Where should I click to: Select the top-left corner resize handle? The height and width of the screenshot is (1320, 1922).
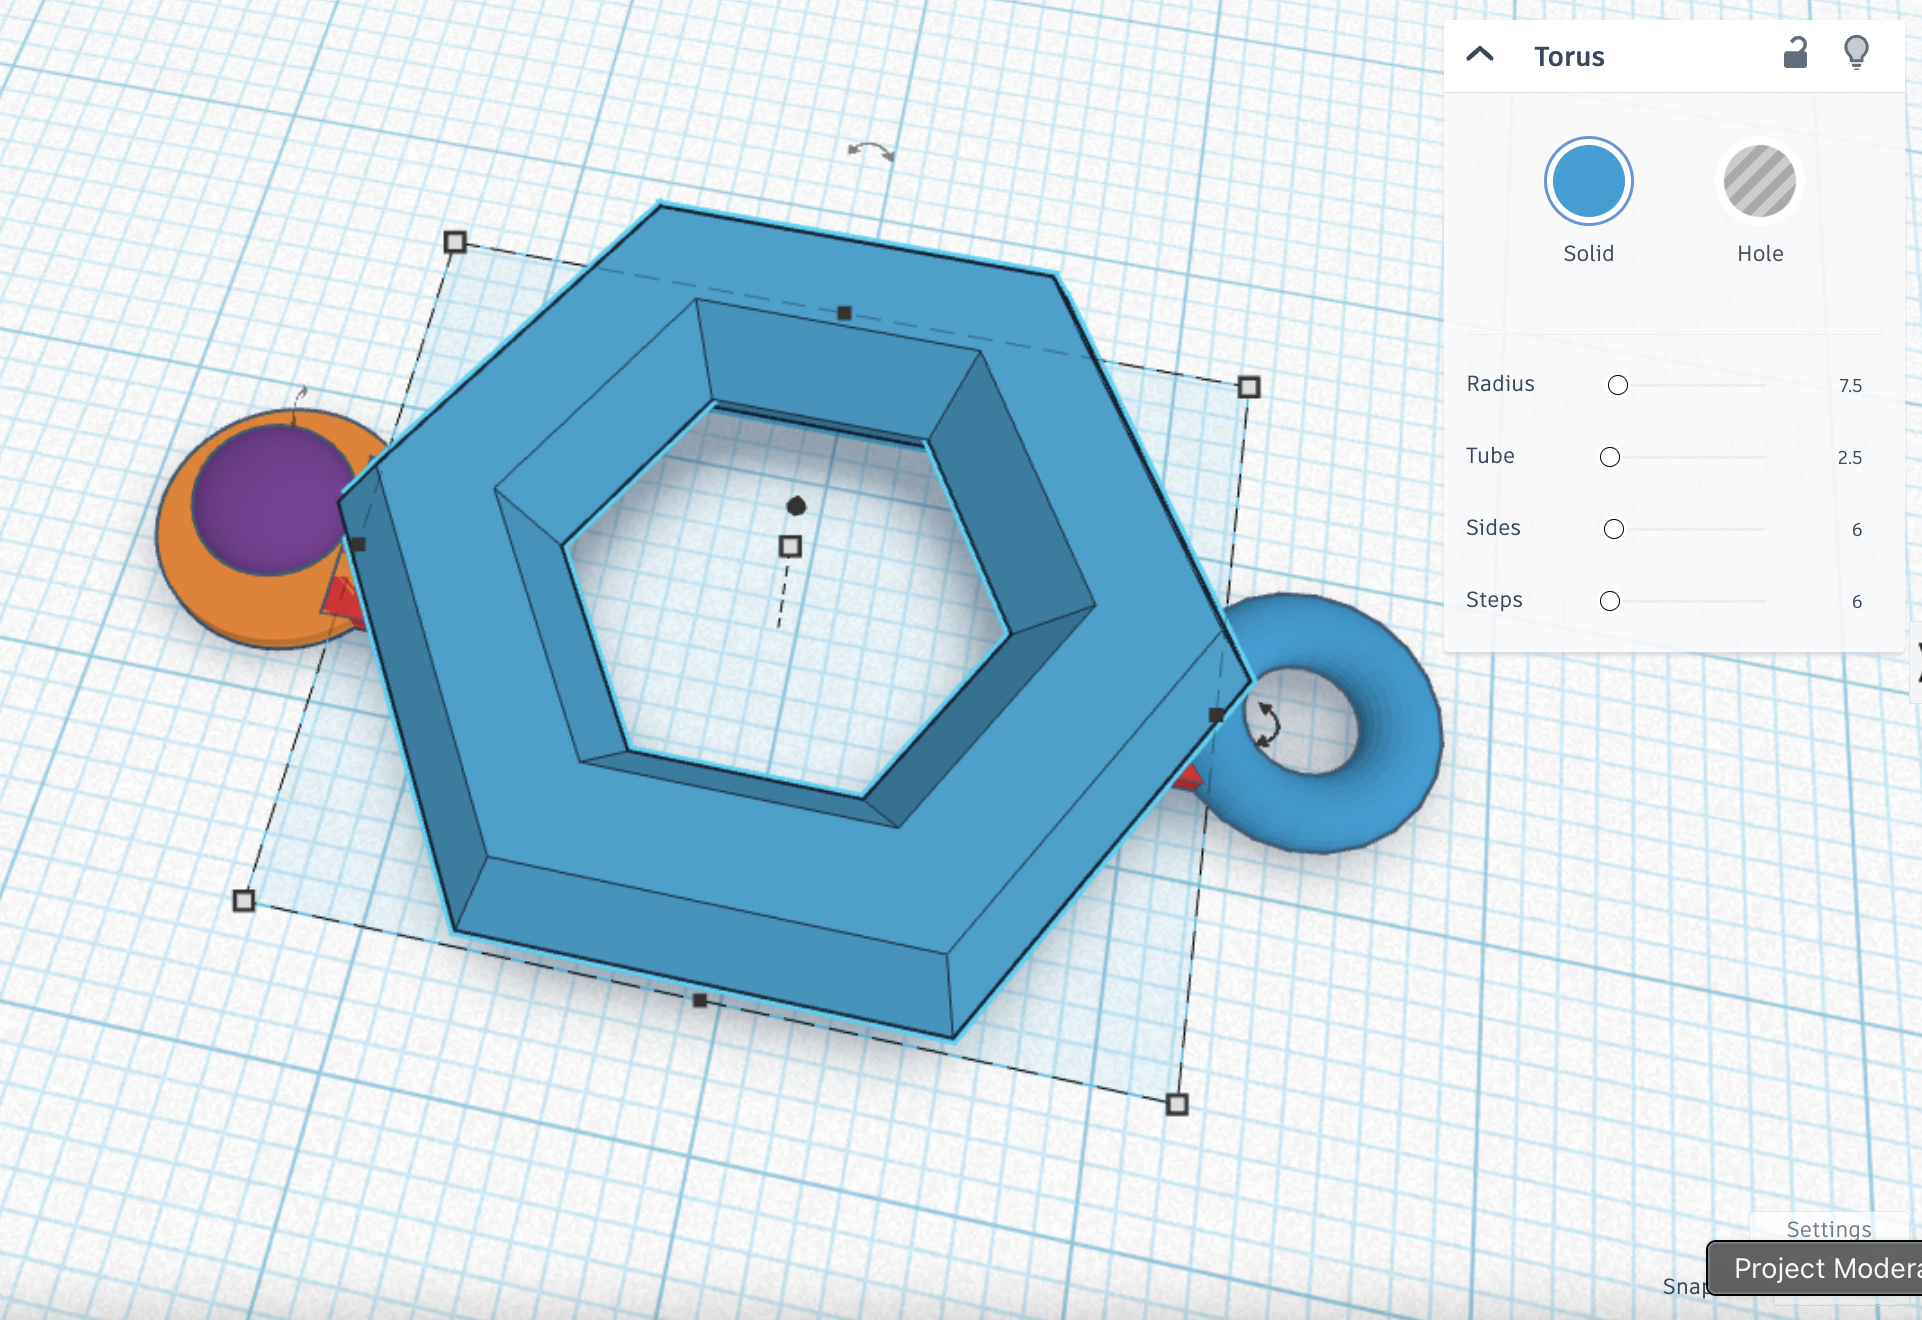pyautogui.click(x=455, y=242)
